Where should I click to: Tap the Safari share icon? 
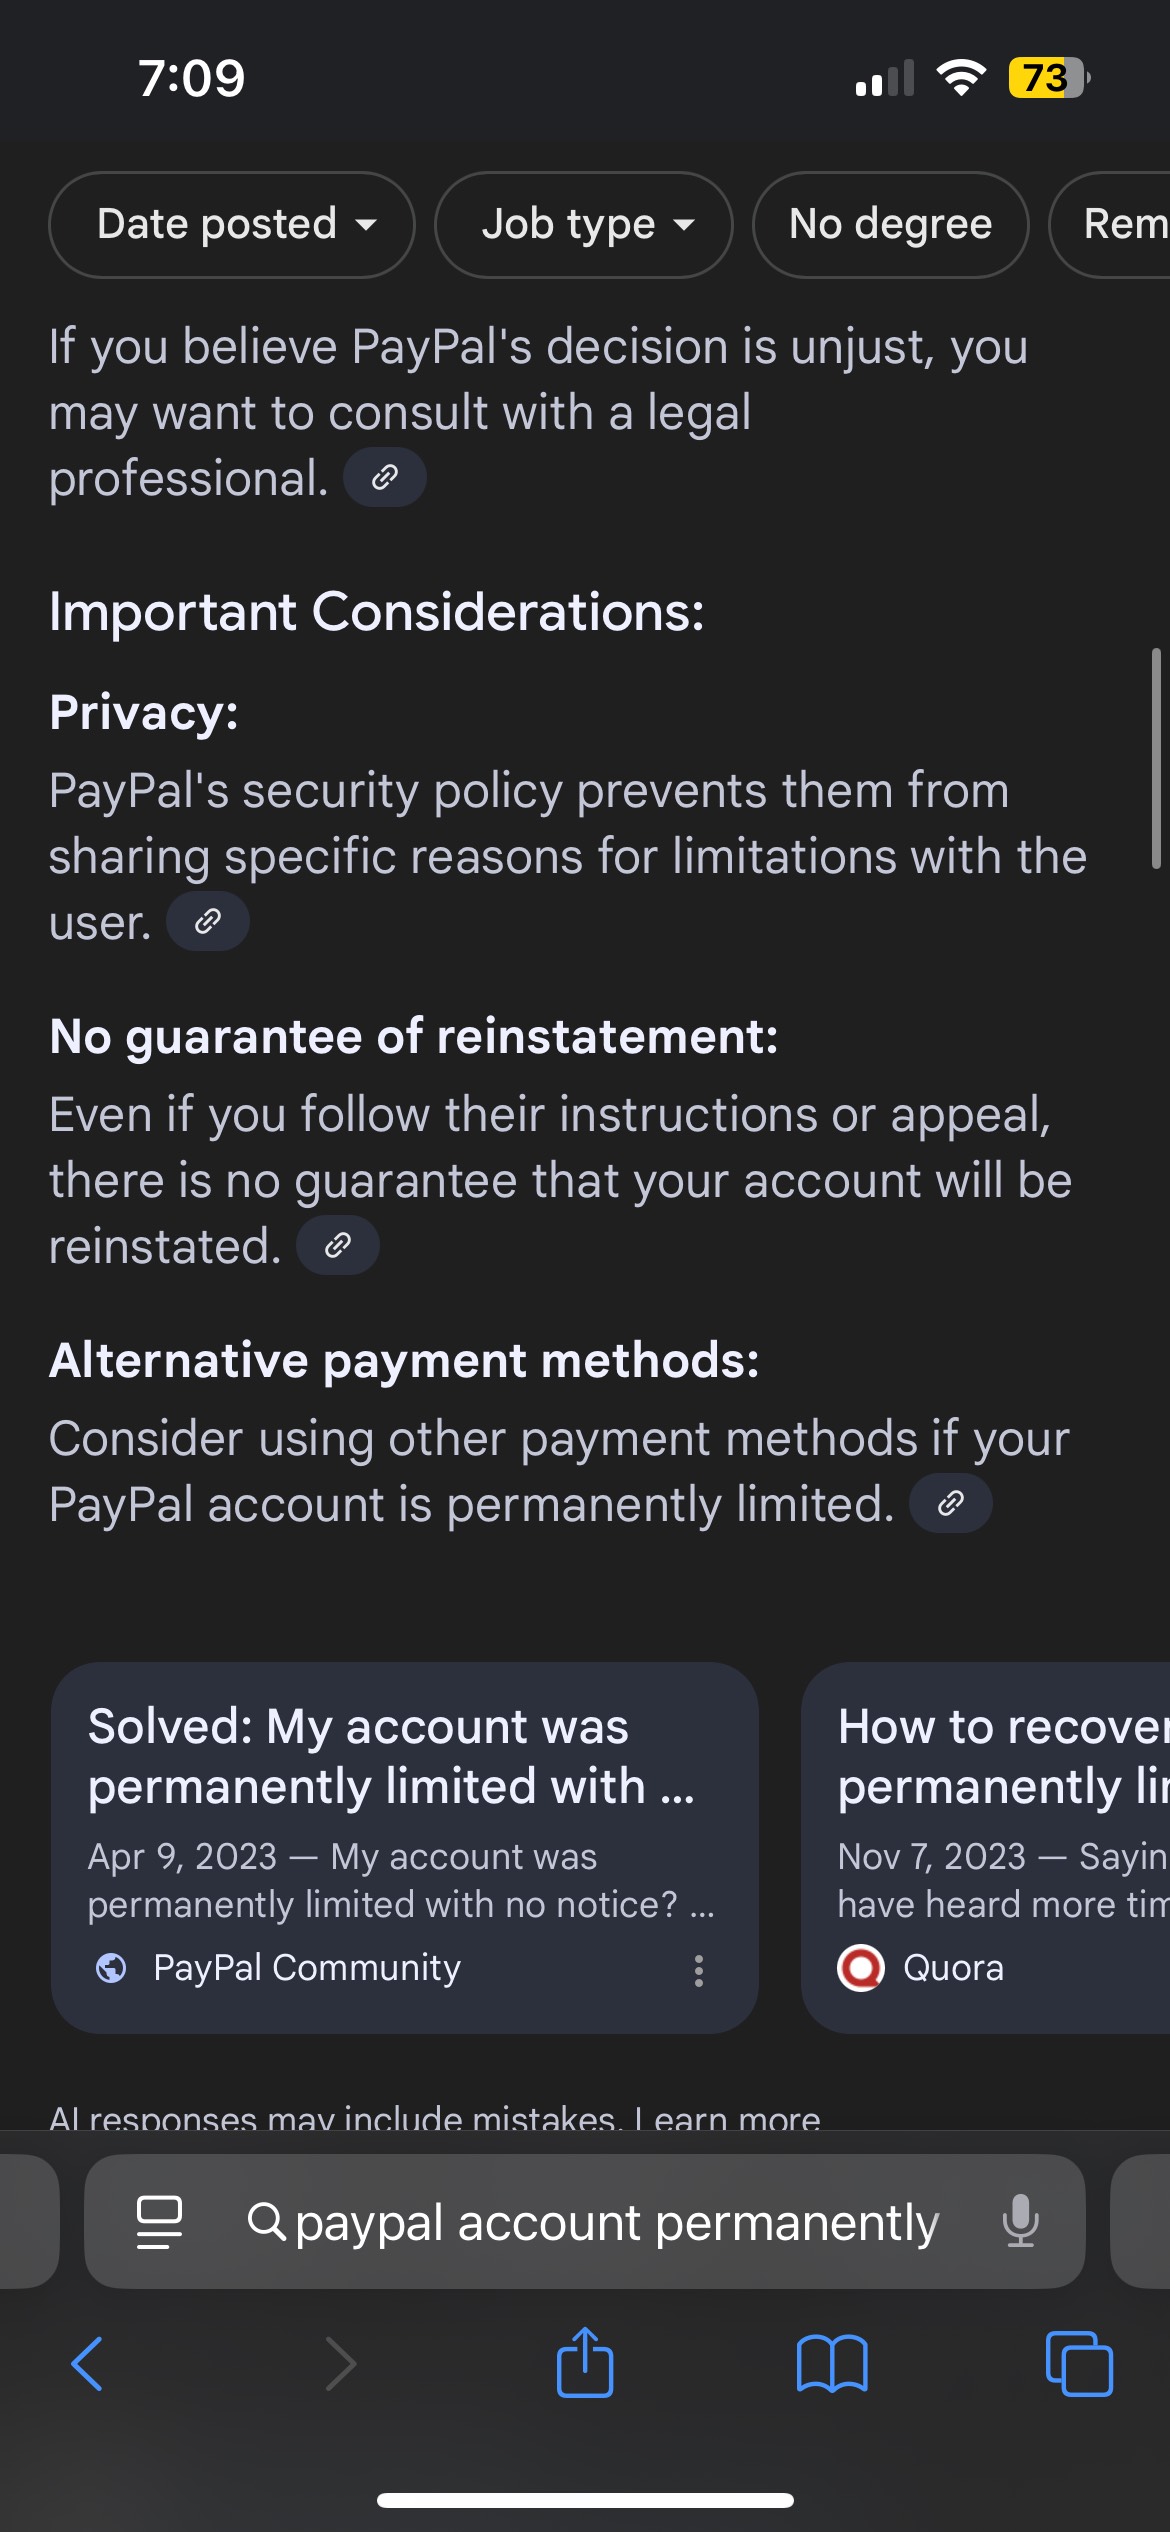point(585,2362)
